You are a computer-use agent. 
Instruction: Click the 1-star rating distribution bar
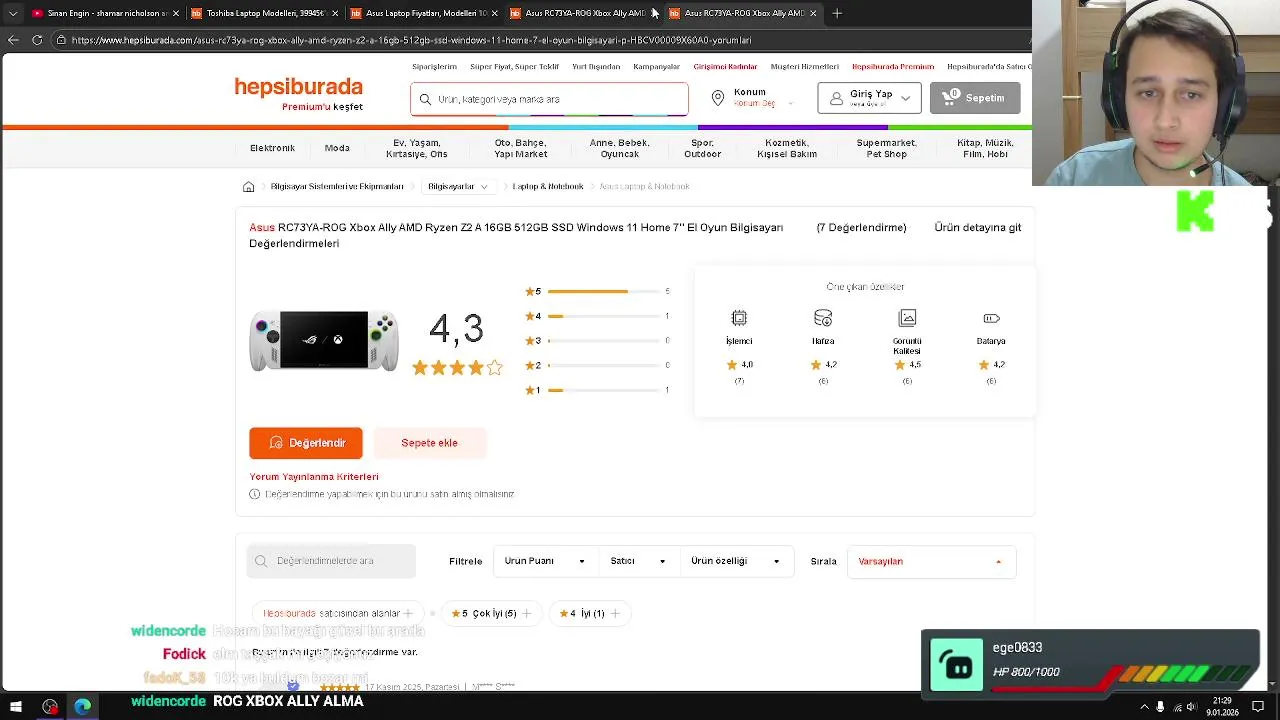pos(604,390)
